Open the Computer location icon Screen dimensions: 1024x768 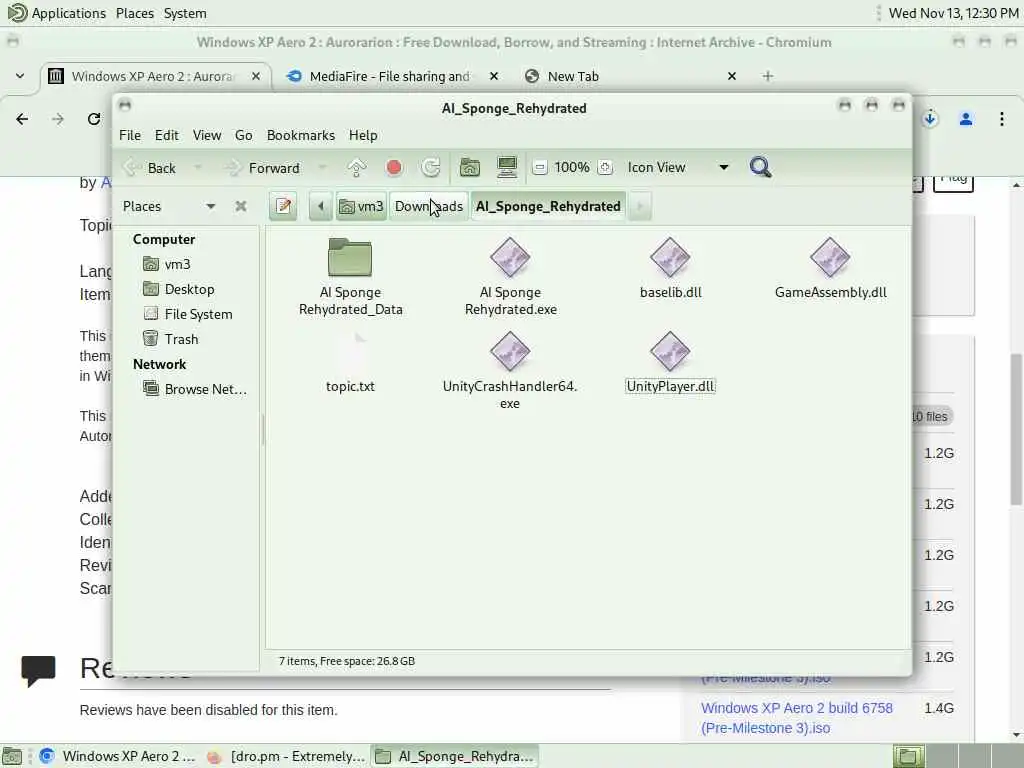point(507,168)
